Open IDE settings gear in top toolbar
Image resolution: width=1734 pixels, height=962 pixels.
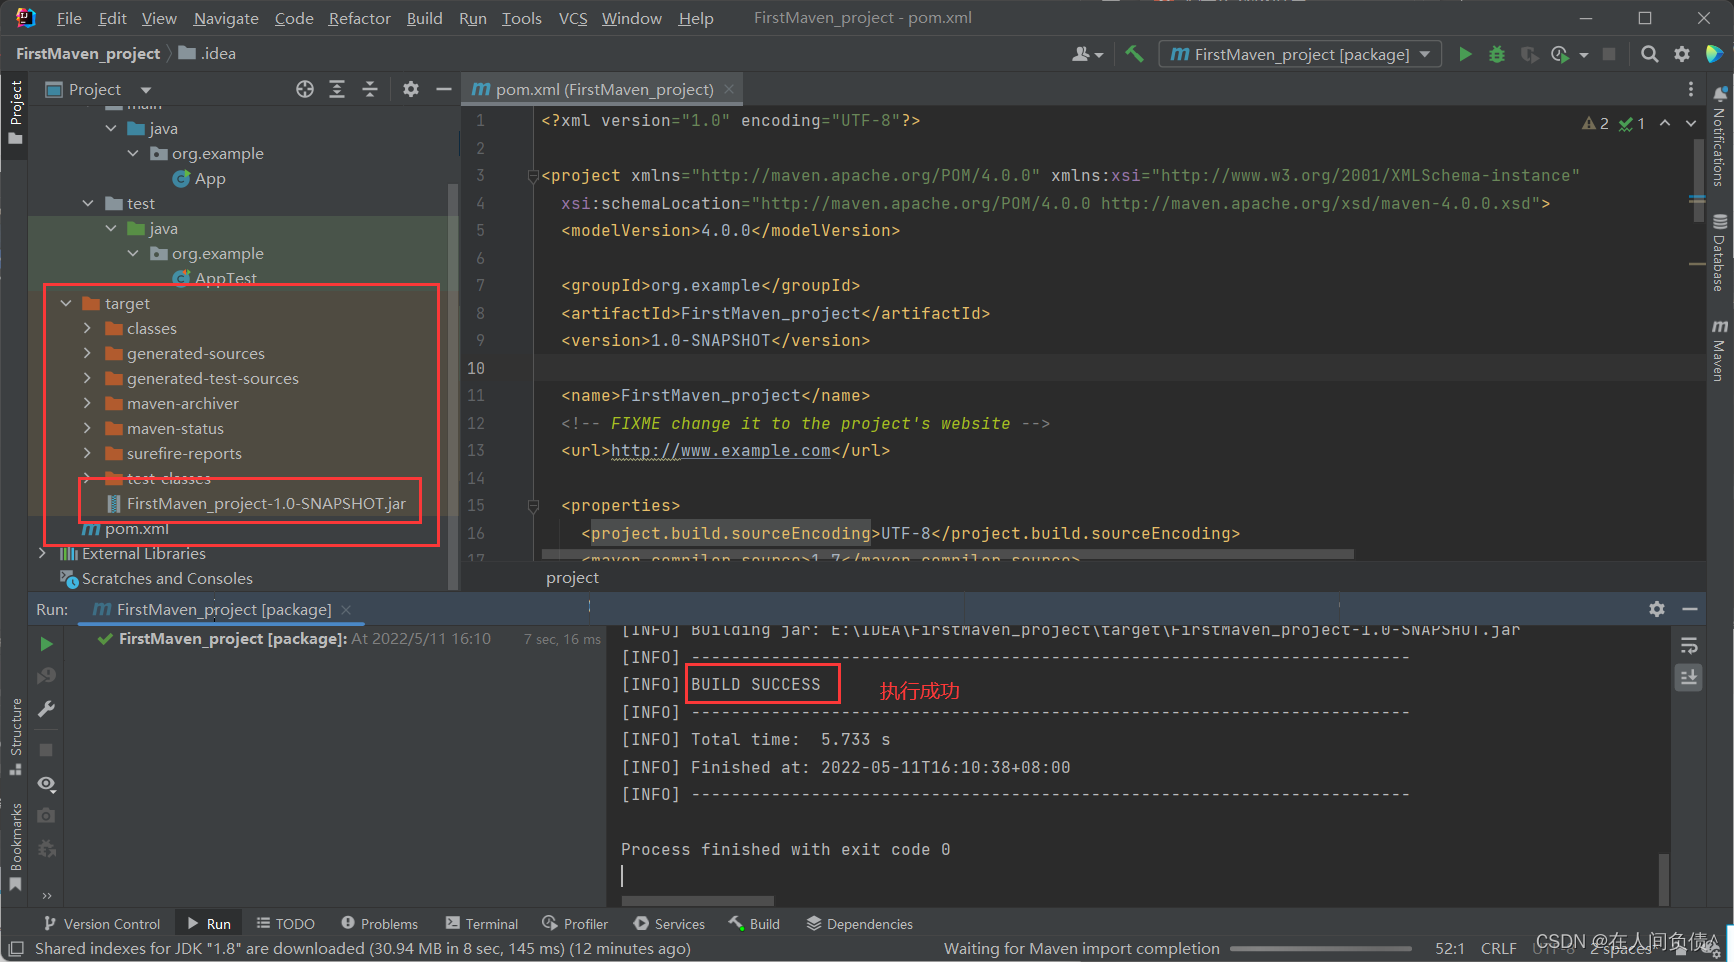point(1682,54)
